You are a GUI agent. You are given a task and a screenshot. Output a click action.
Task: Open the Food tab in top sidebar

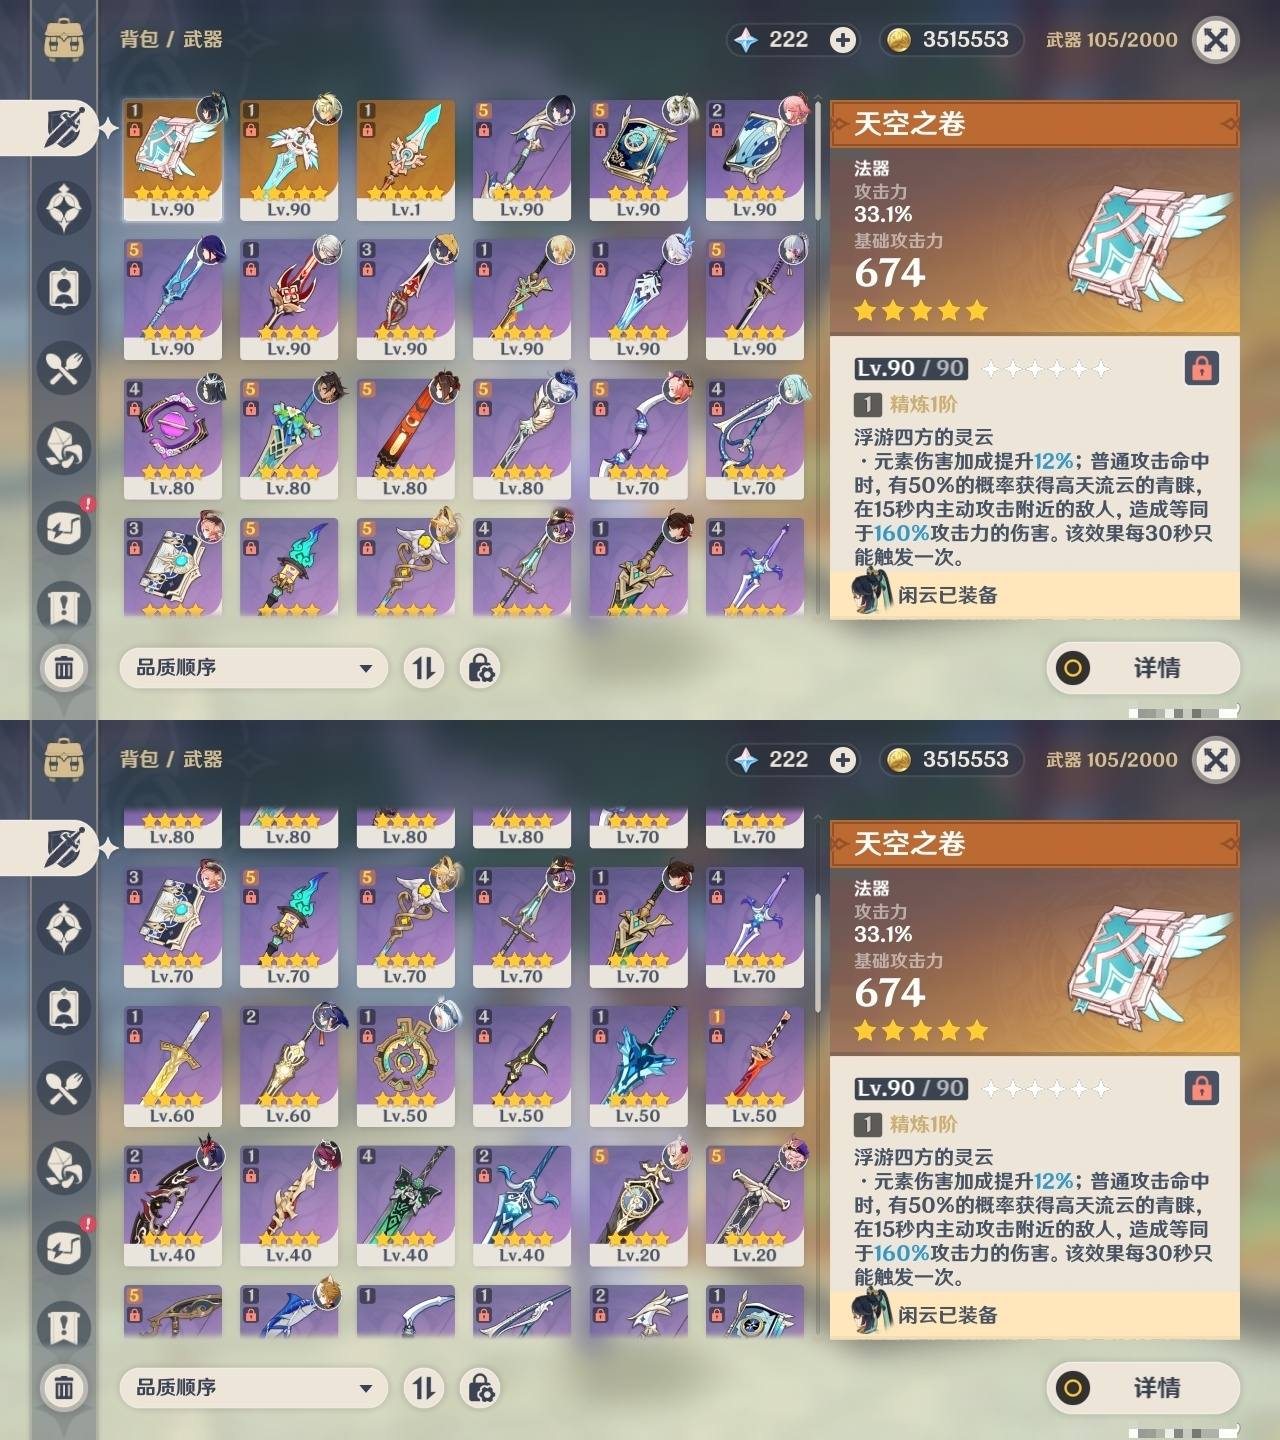click(64, 368)
